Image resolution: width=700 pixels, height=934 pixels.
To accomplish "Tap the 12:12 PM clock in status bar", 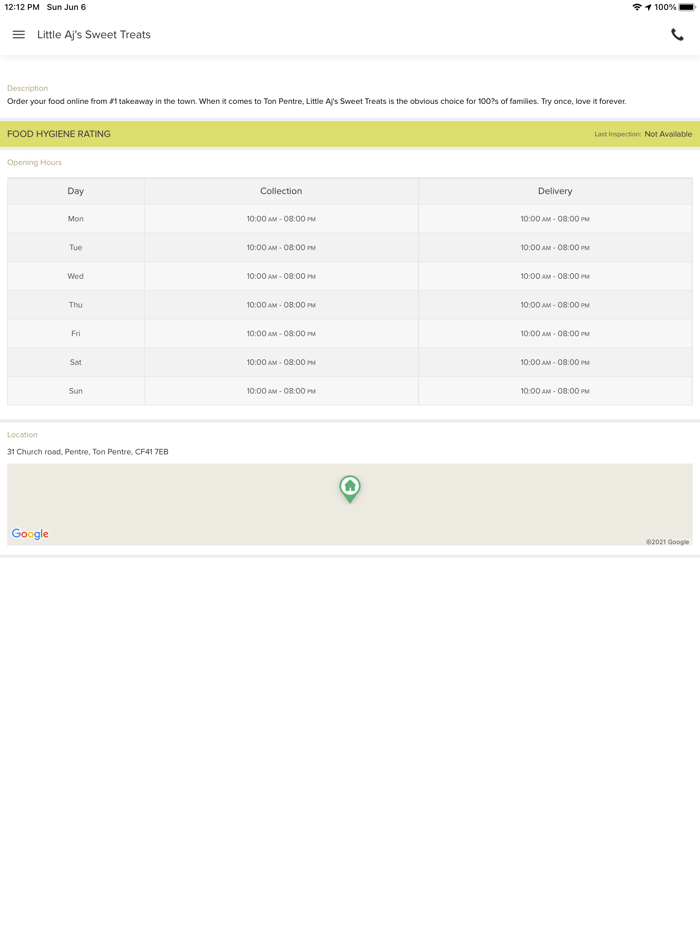I will [22, 7].
